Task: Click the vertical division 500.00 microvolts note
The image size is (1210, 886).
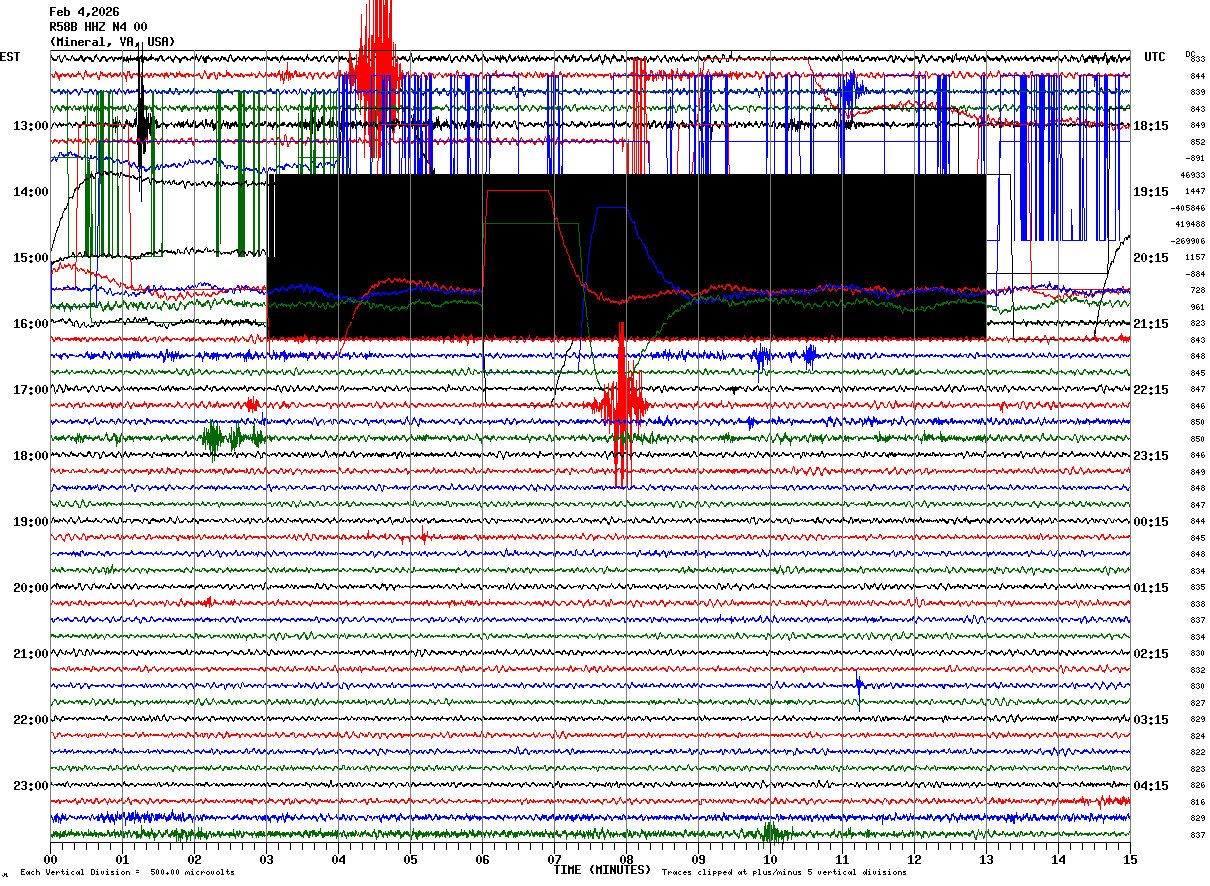Action: click(x=127, y=873)
